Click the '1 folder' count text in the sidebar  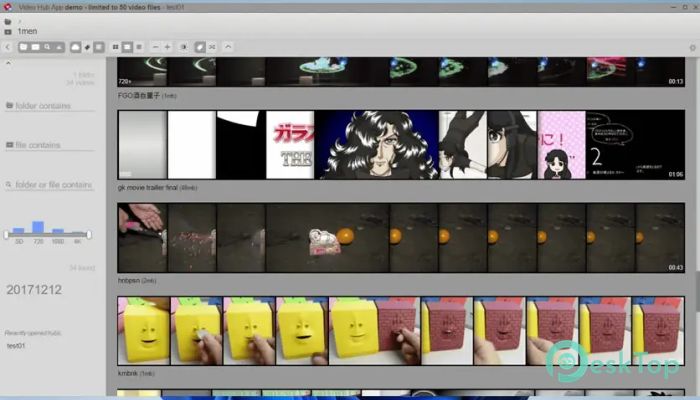click(x=84, y=75)
